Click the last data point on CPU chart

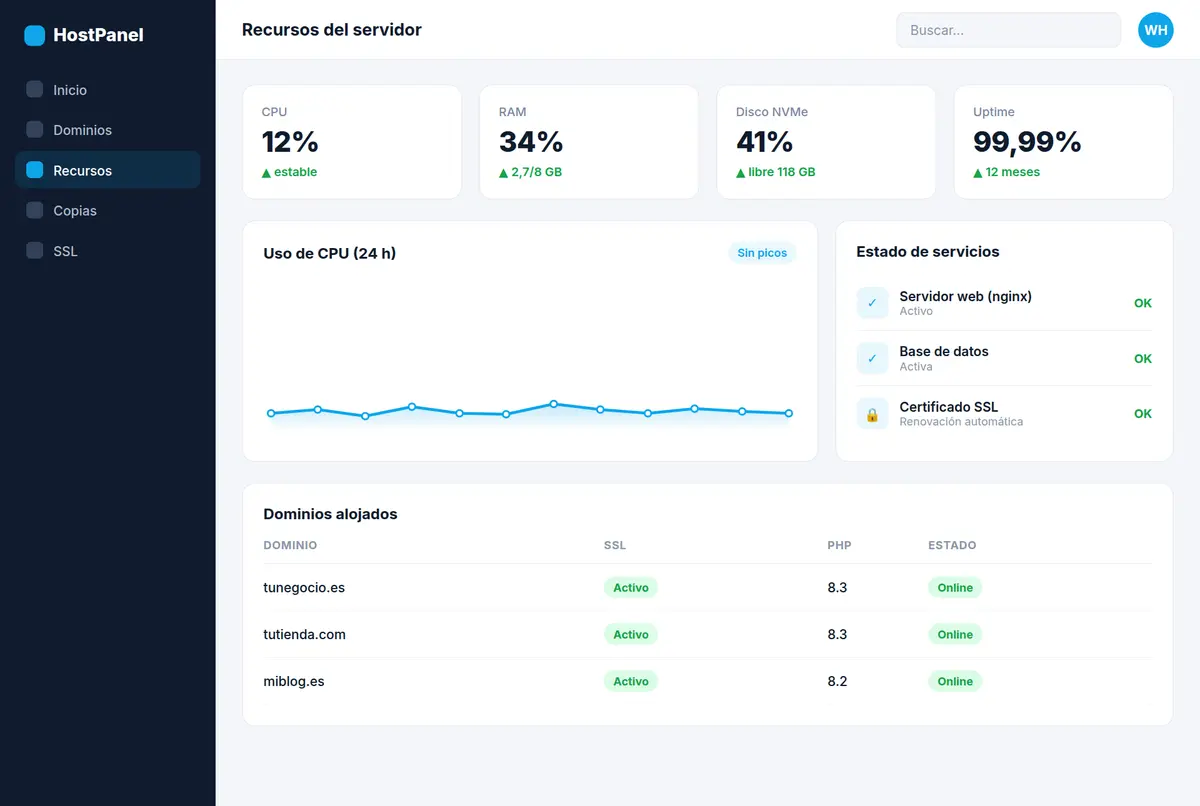click(x=789, y=413)
